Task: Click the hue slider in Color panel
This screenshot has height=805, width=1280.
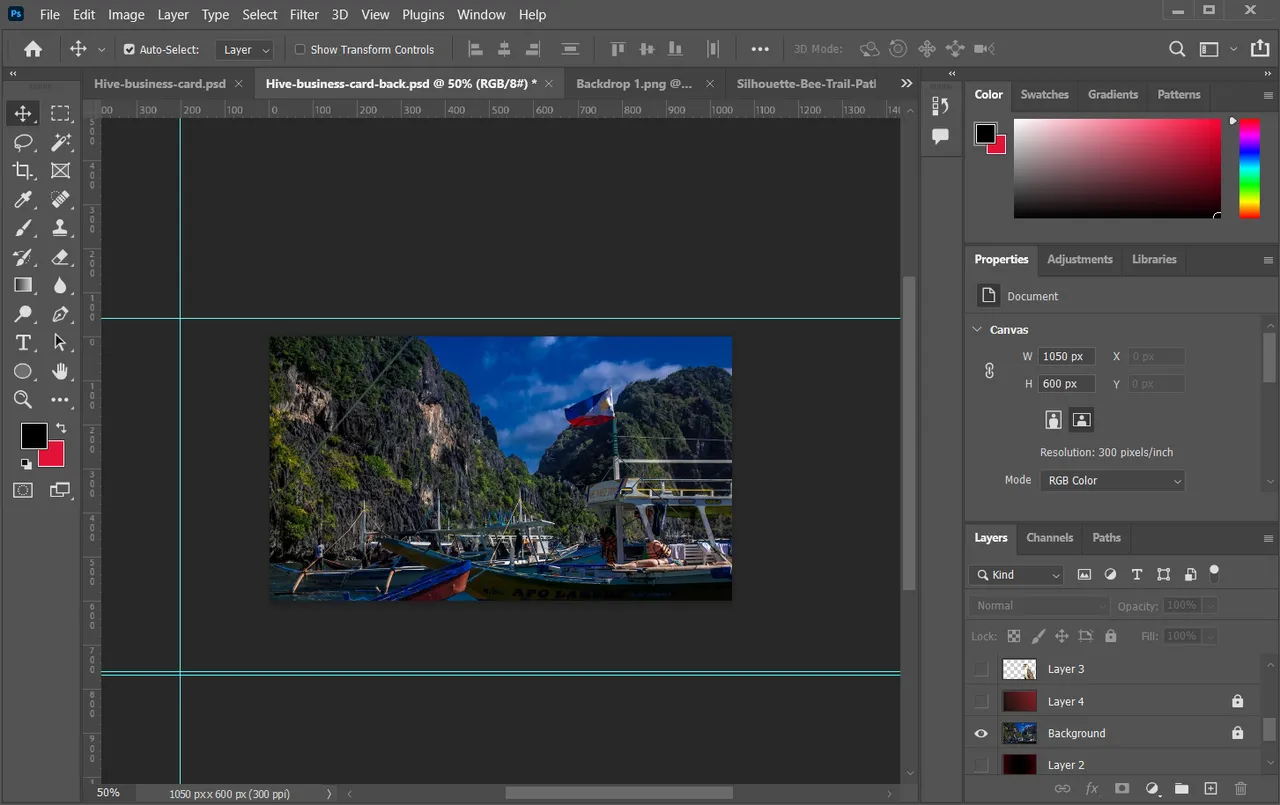Action: 1249,168
